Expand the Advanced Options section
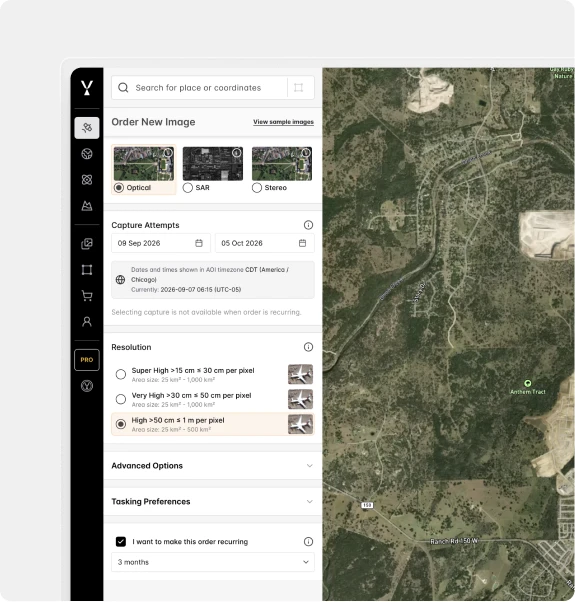 pyautogui.click(x=213, y=466)
